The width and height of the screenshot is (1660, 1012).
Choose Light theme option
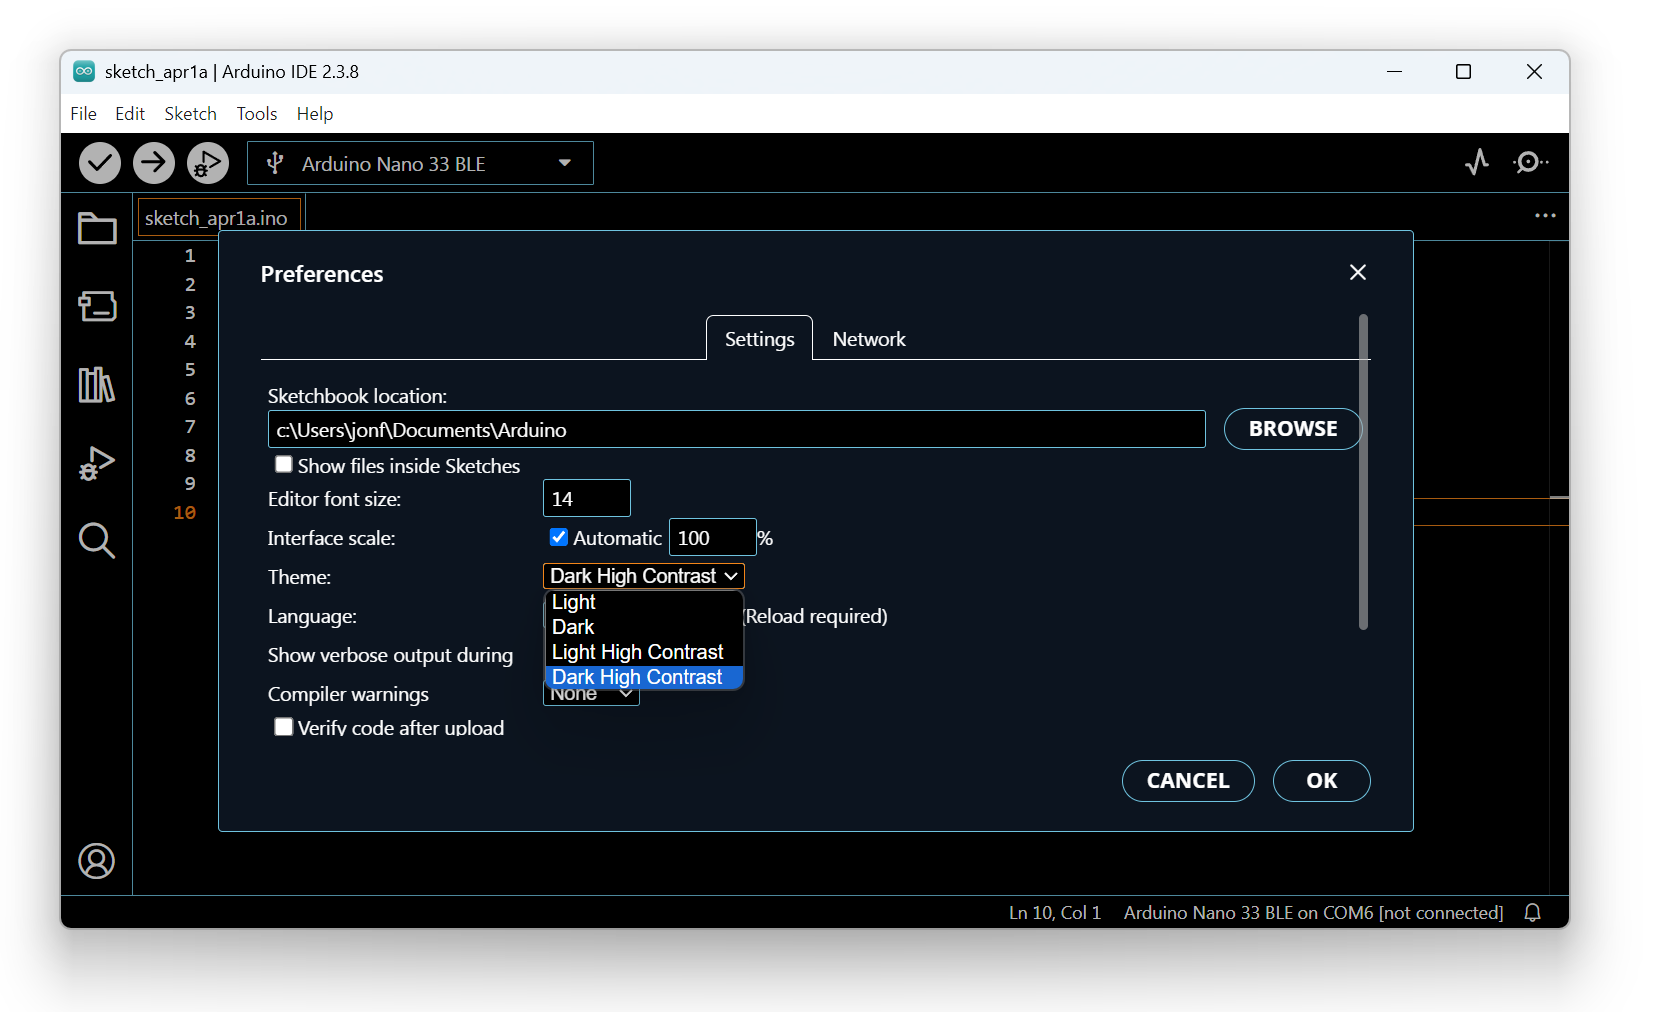pyautogui.click(x=644, y=602)
